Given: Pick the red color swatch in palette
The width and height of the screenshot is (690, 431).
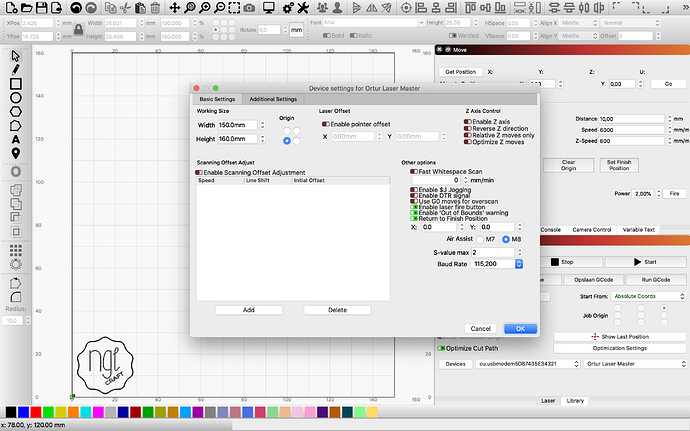Looking at the screenshot, I should point(36,412).
